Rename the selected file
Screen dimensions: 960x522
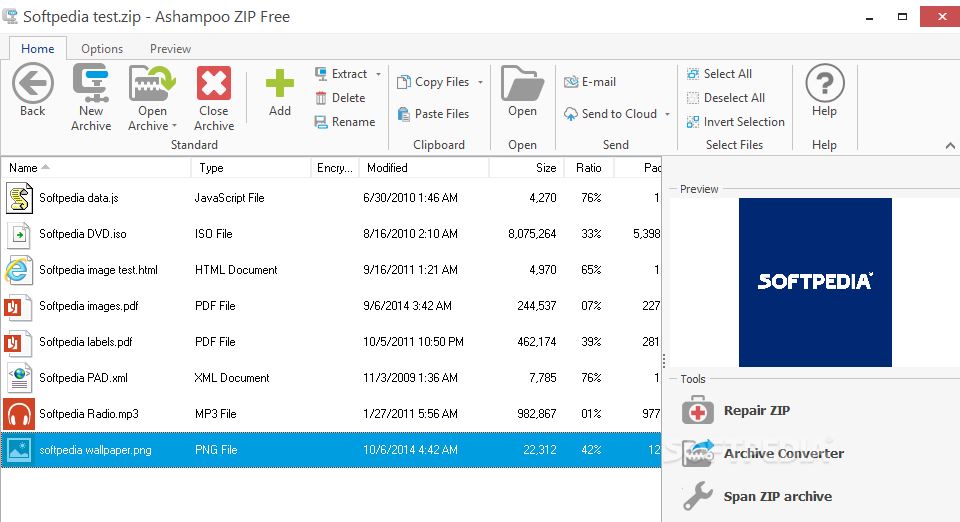345,122
